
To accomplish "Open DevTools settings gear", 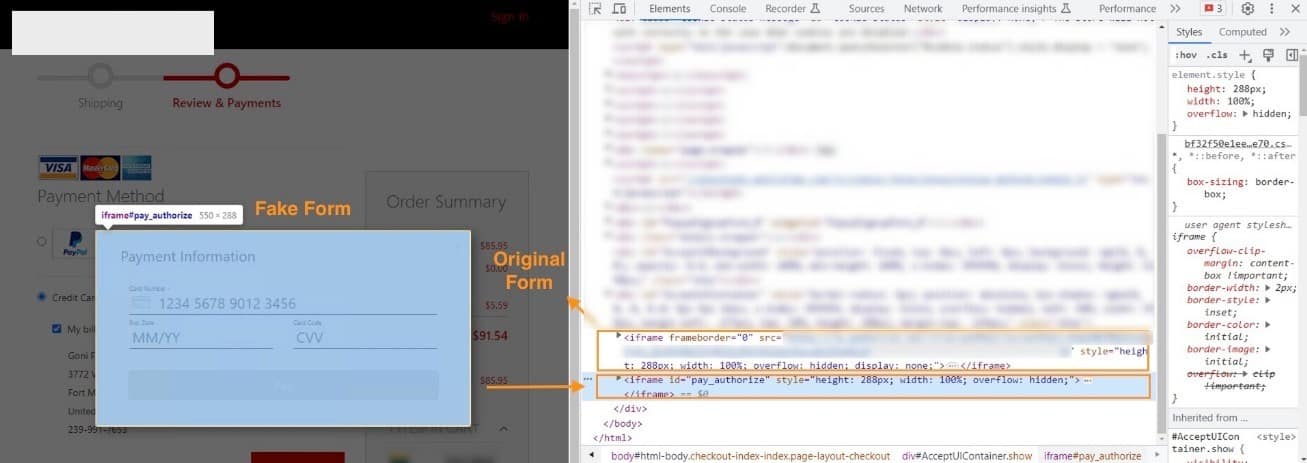I will [x=1248, y=9].
